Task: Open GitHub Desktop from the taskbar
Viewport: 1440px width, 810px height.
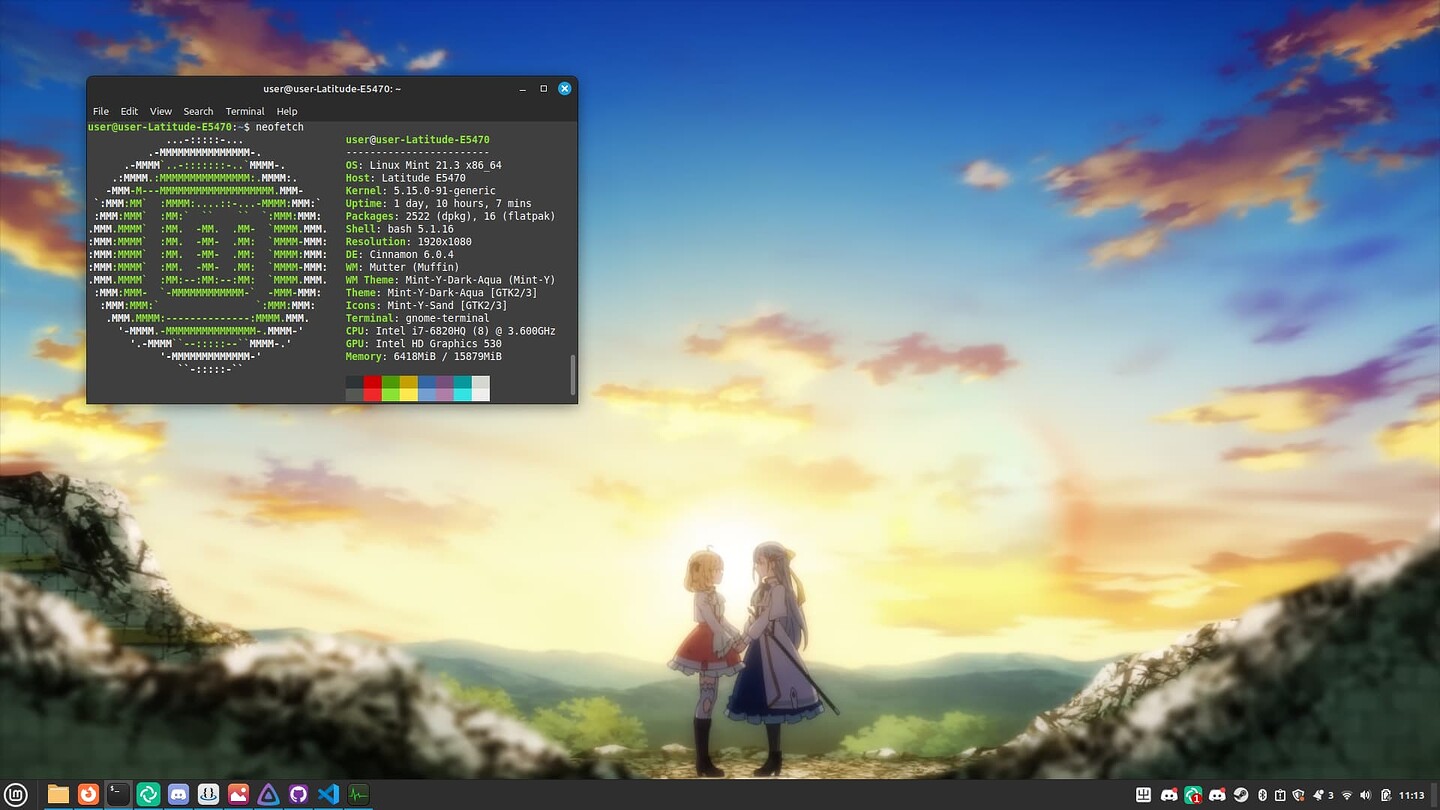Action: (x=298, y=794)
